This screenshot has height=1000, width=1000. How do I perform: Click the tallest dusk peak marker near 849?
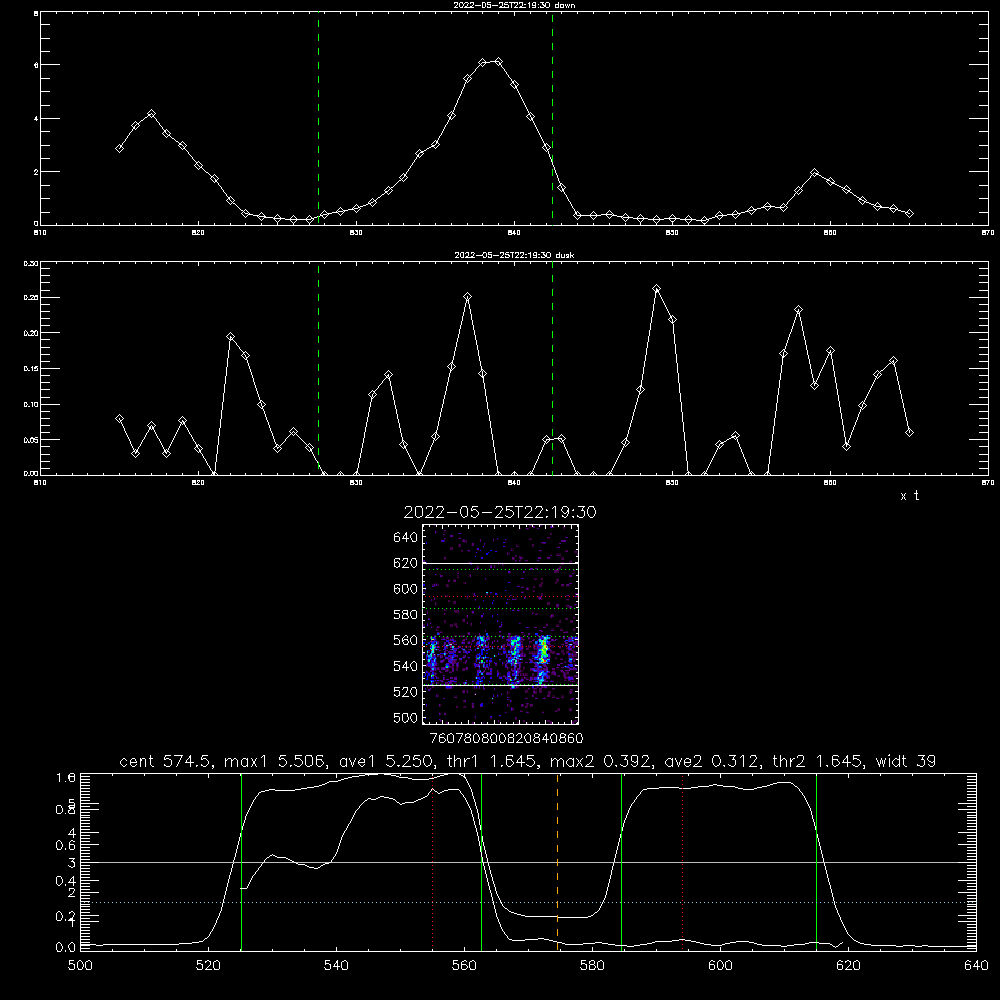(657, 289)
